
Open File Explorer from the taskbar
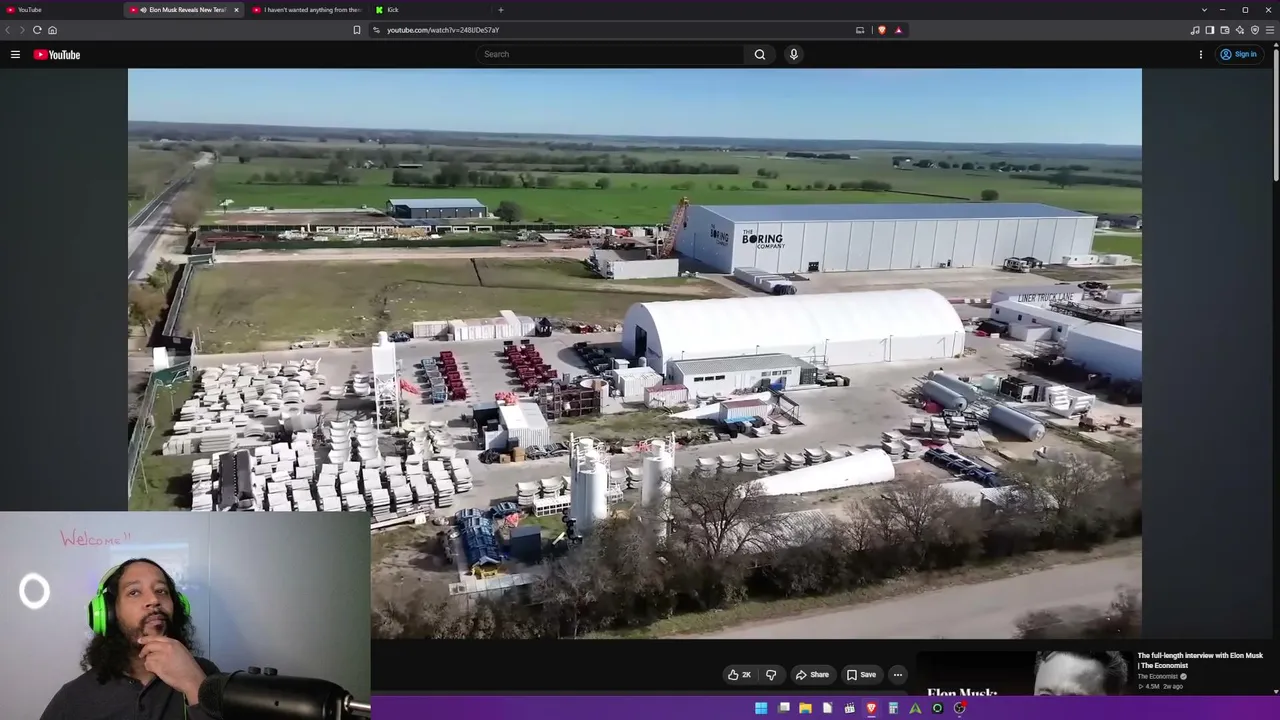point(805,708)
